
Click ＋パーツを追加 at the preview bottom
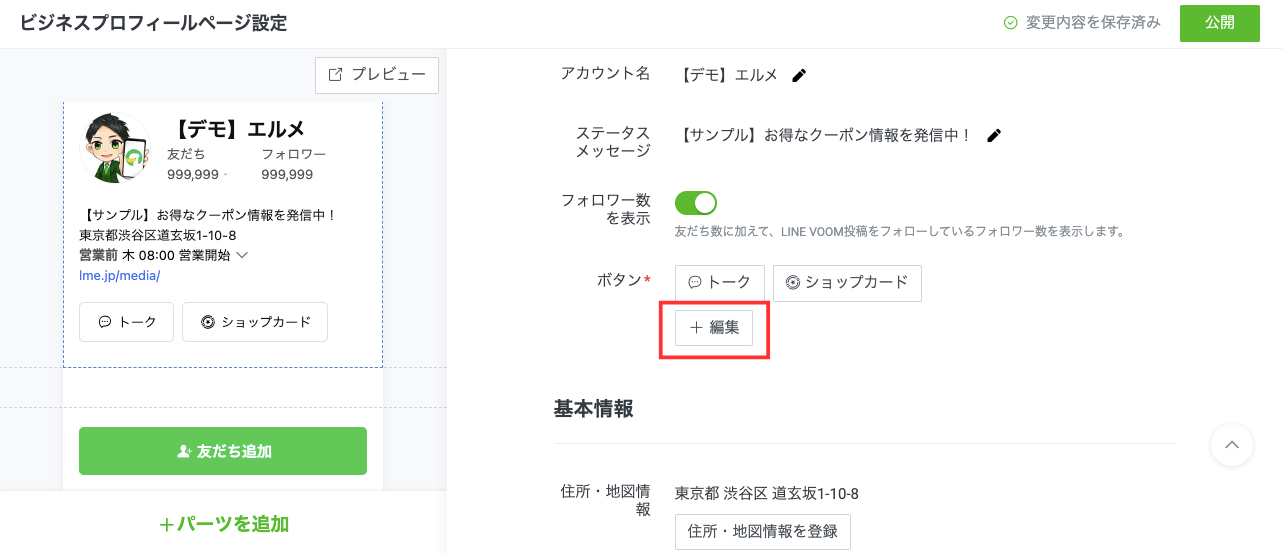tap(223, 524)
